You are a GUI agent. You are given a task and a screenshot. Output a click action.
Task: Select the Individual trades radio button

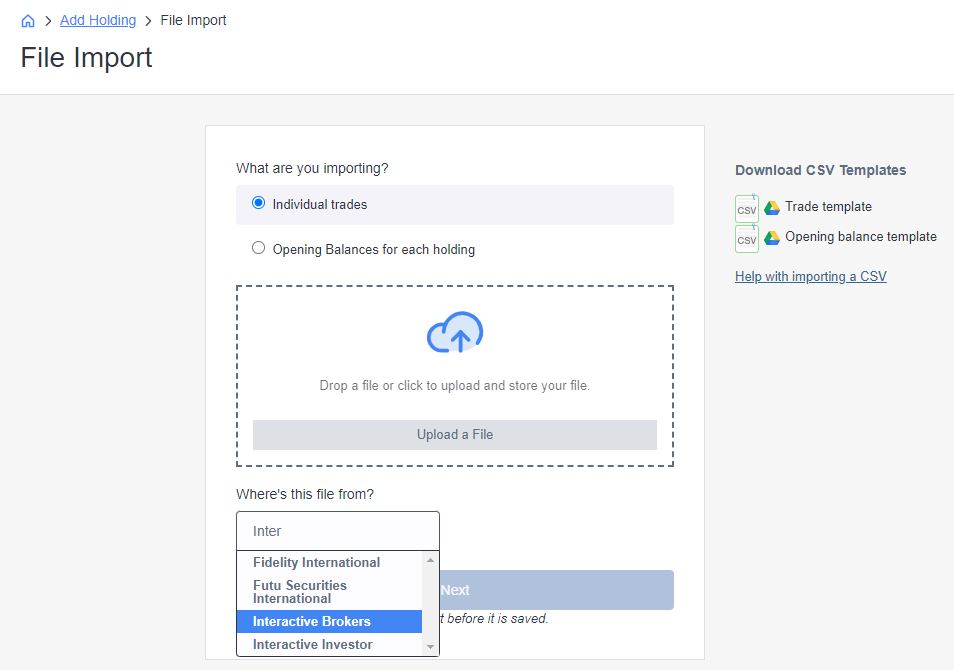(259, 203)
